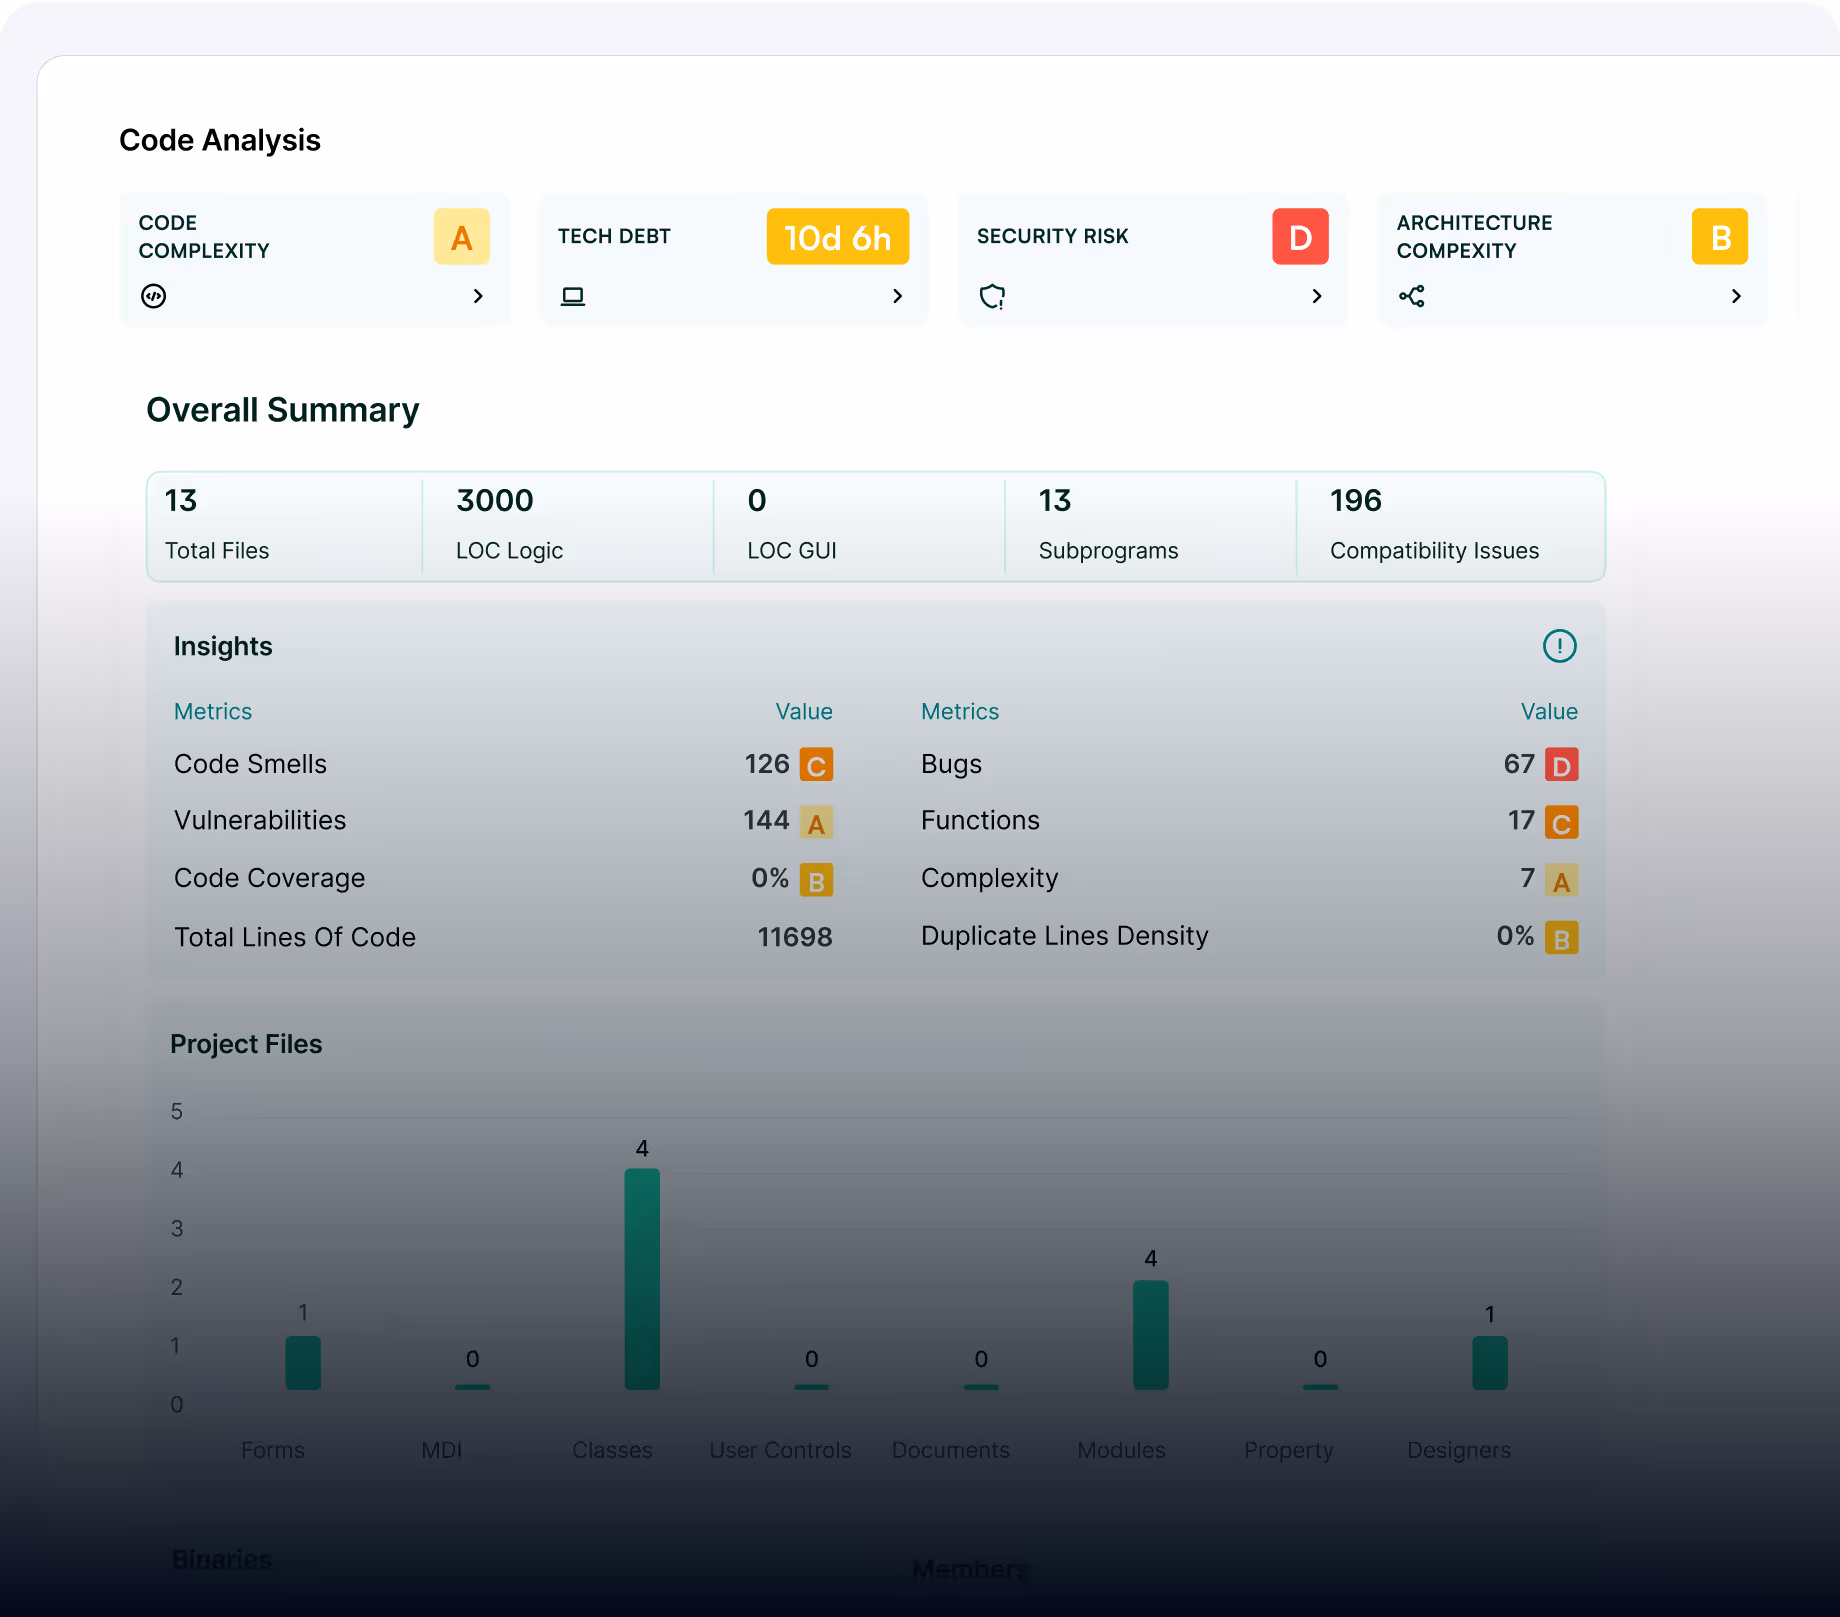
Task: Click the Designers bar in Project Files chart
Action: click(x=1490, y=1363)
